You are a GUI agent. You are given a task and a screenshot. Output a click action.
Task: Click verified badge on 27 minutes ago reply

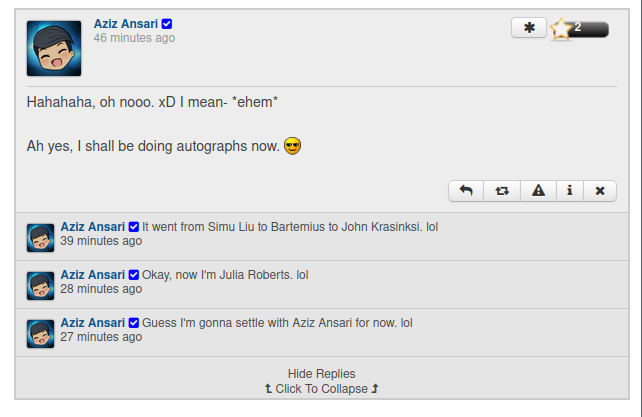click(133, 322)
